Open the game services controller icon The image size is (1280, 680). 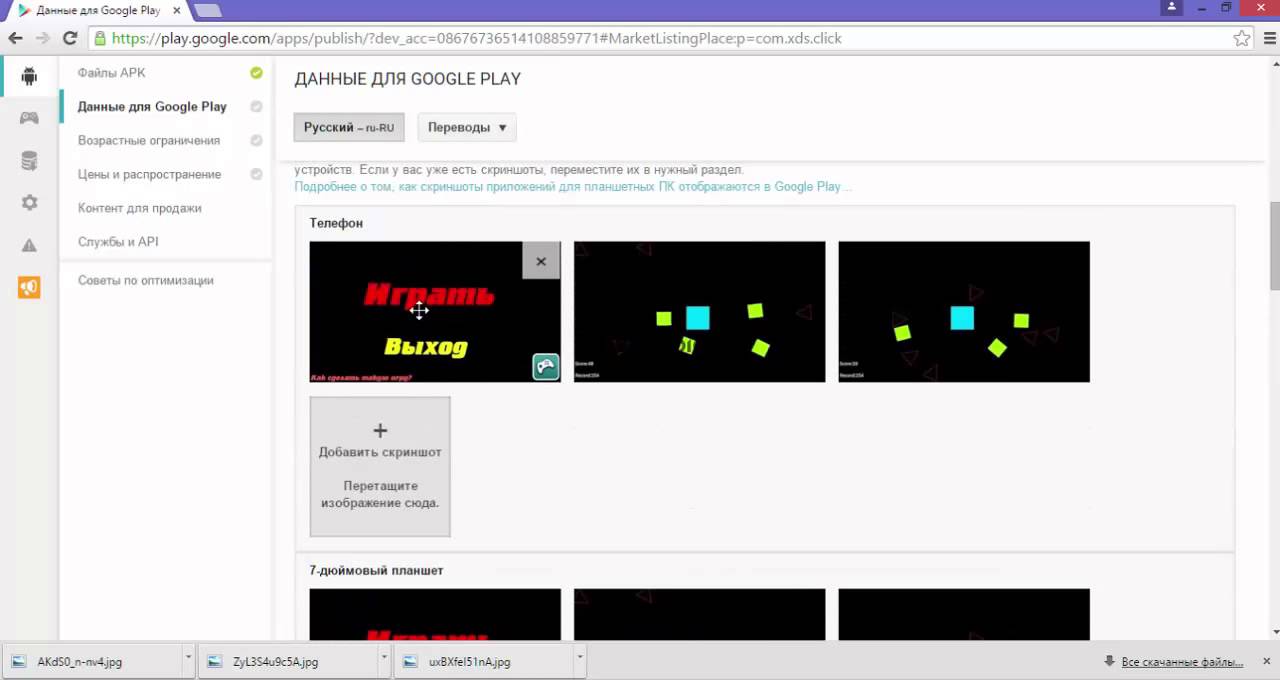29,118
